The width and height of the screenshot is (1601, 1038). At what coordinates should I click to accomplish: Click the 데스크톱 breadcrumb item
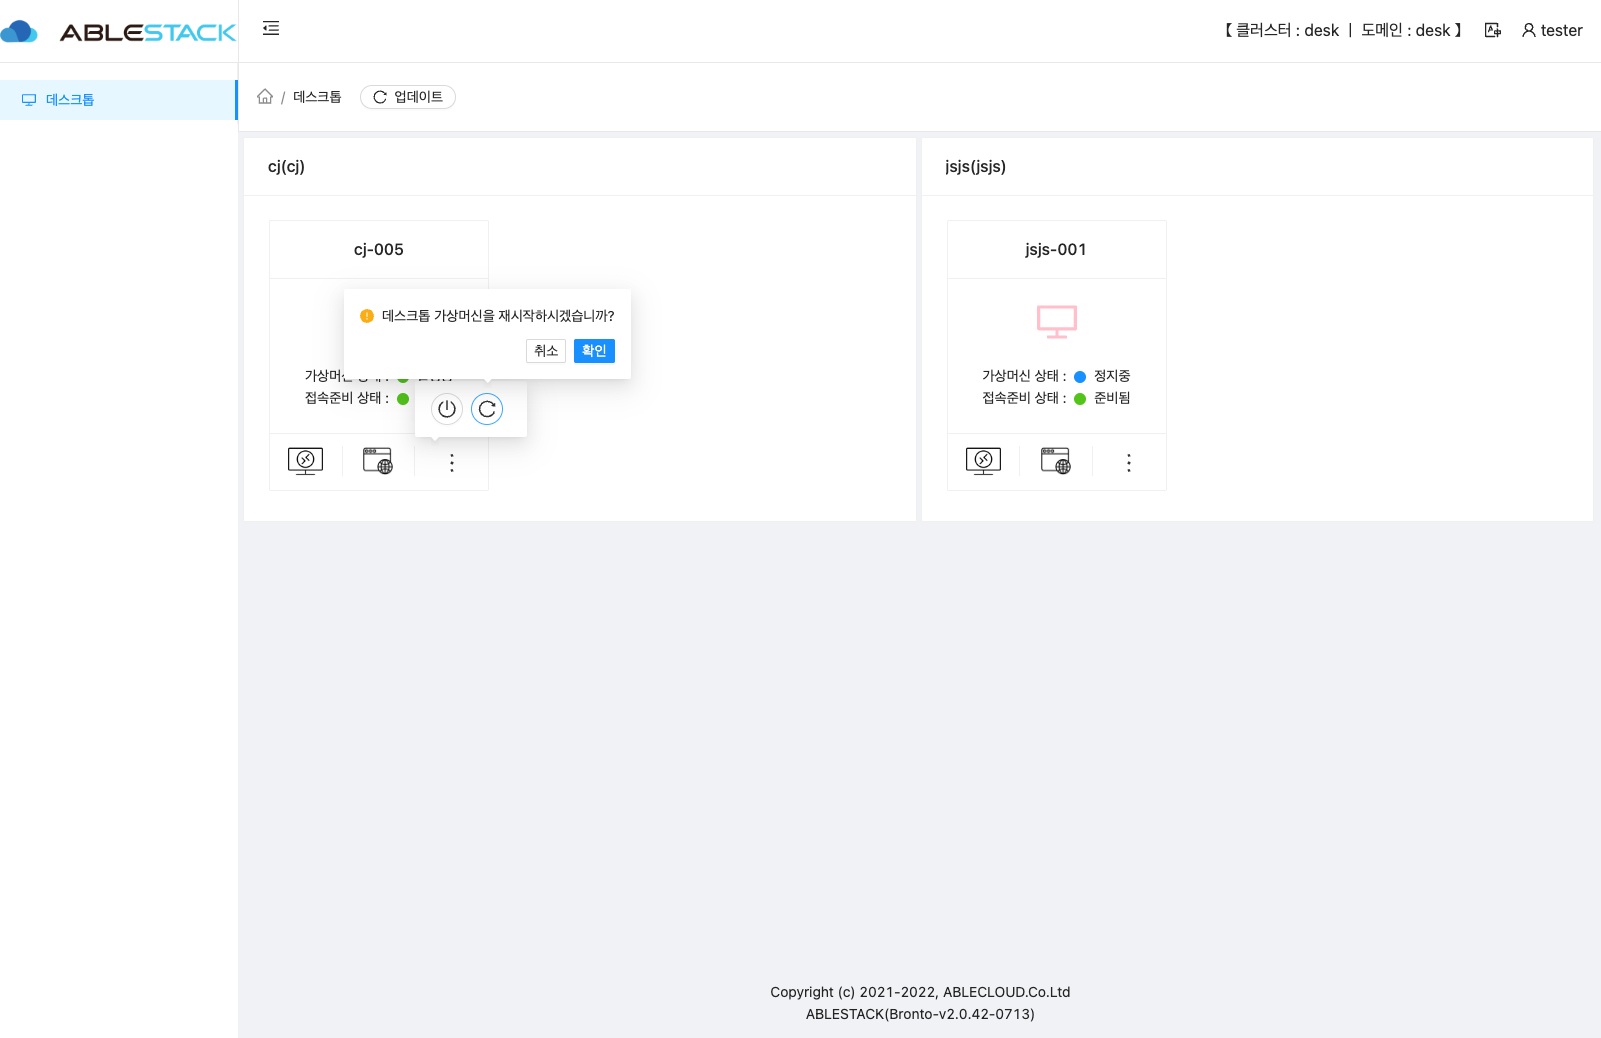(x=317, y=97)
